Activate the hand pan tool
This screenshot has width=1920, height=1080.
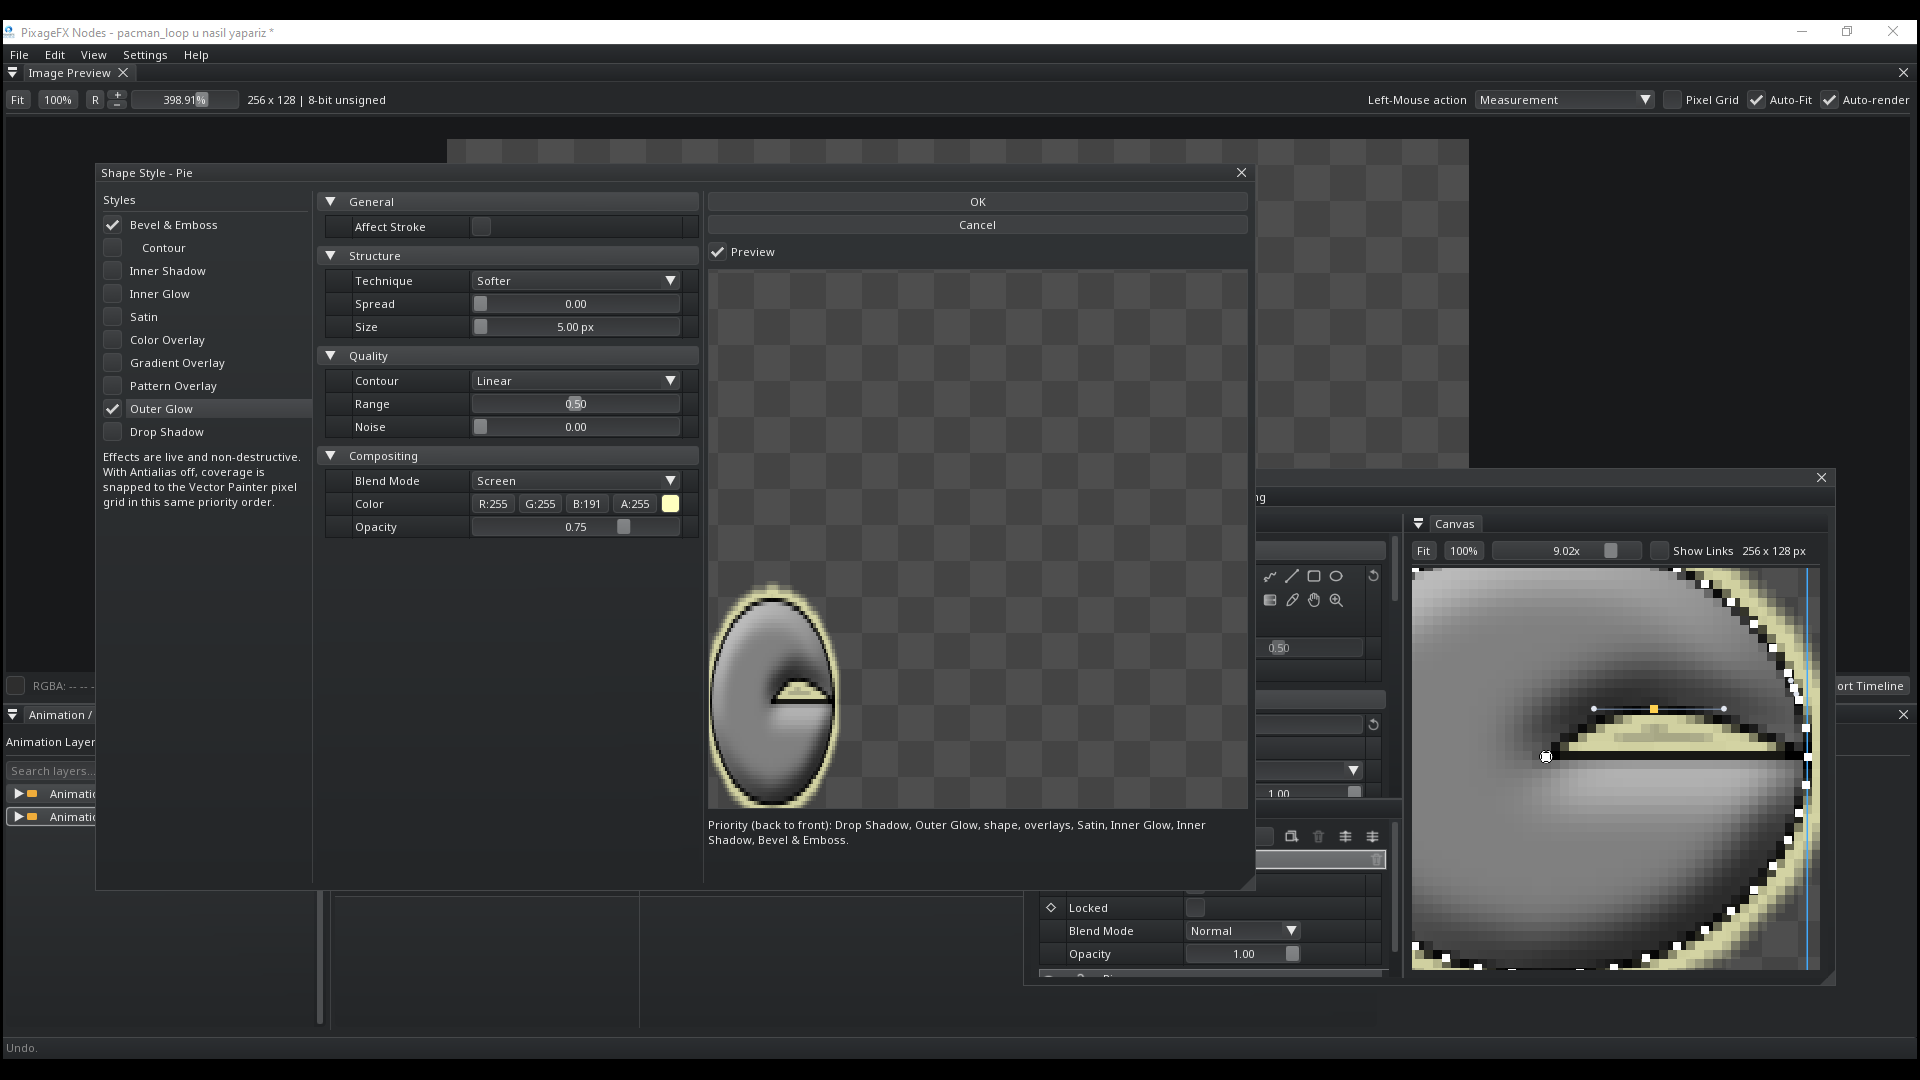[x=1314, y=601]
